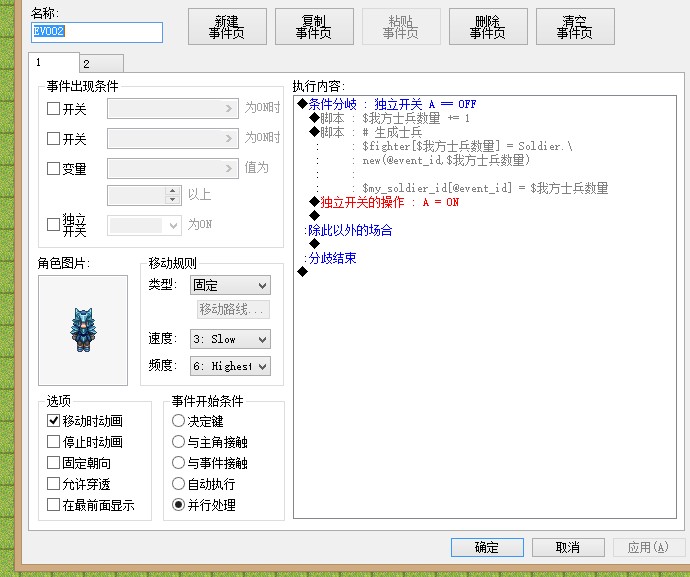Select the 与主角接触 trigger radio button
Image resolution: width=690 pixels, height=577 pixels.
[178, 441]
